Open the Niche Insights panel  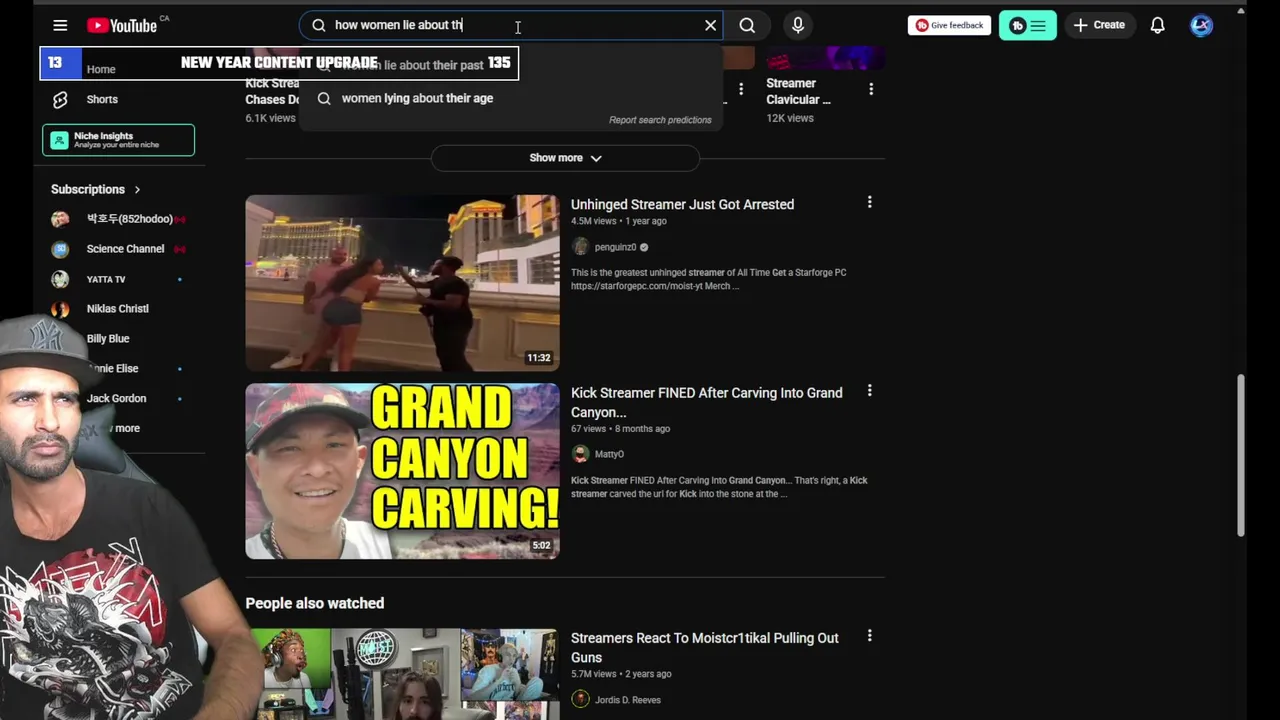tap(118, 140)
